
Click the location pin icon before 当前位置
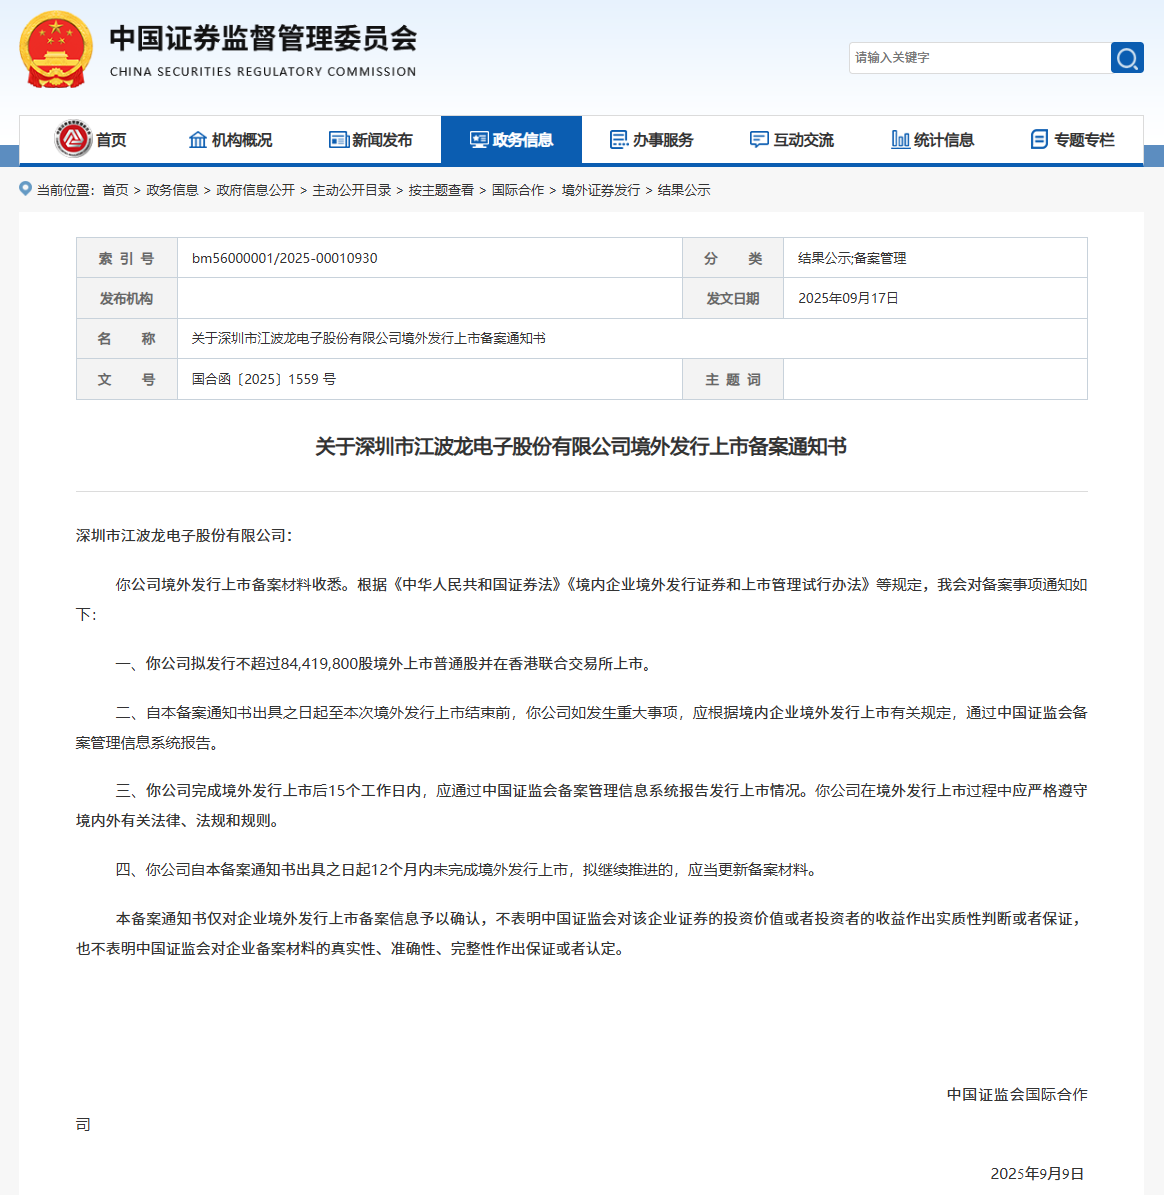pos(26,189)
